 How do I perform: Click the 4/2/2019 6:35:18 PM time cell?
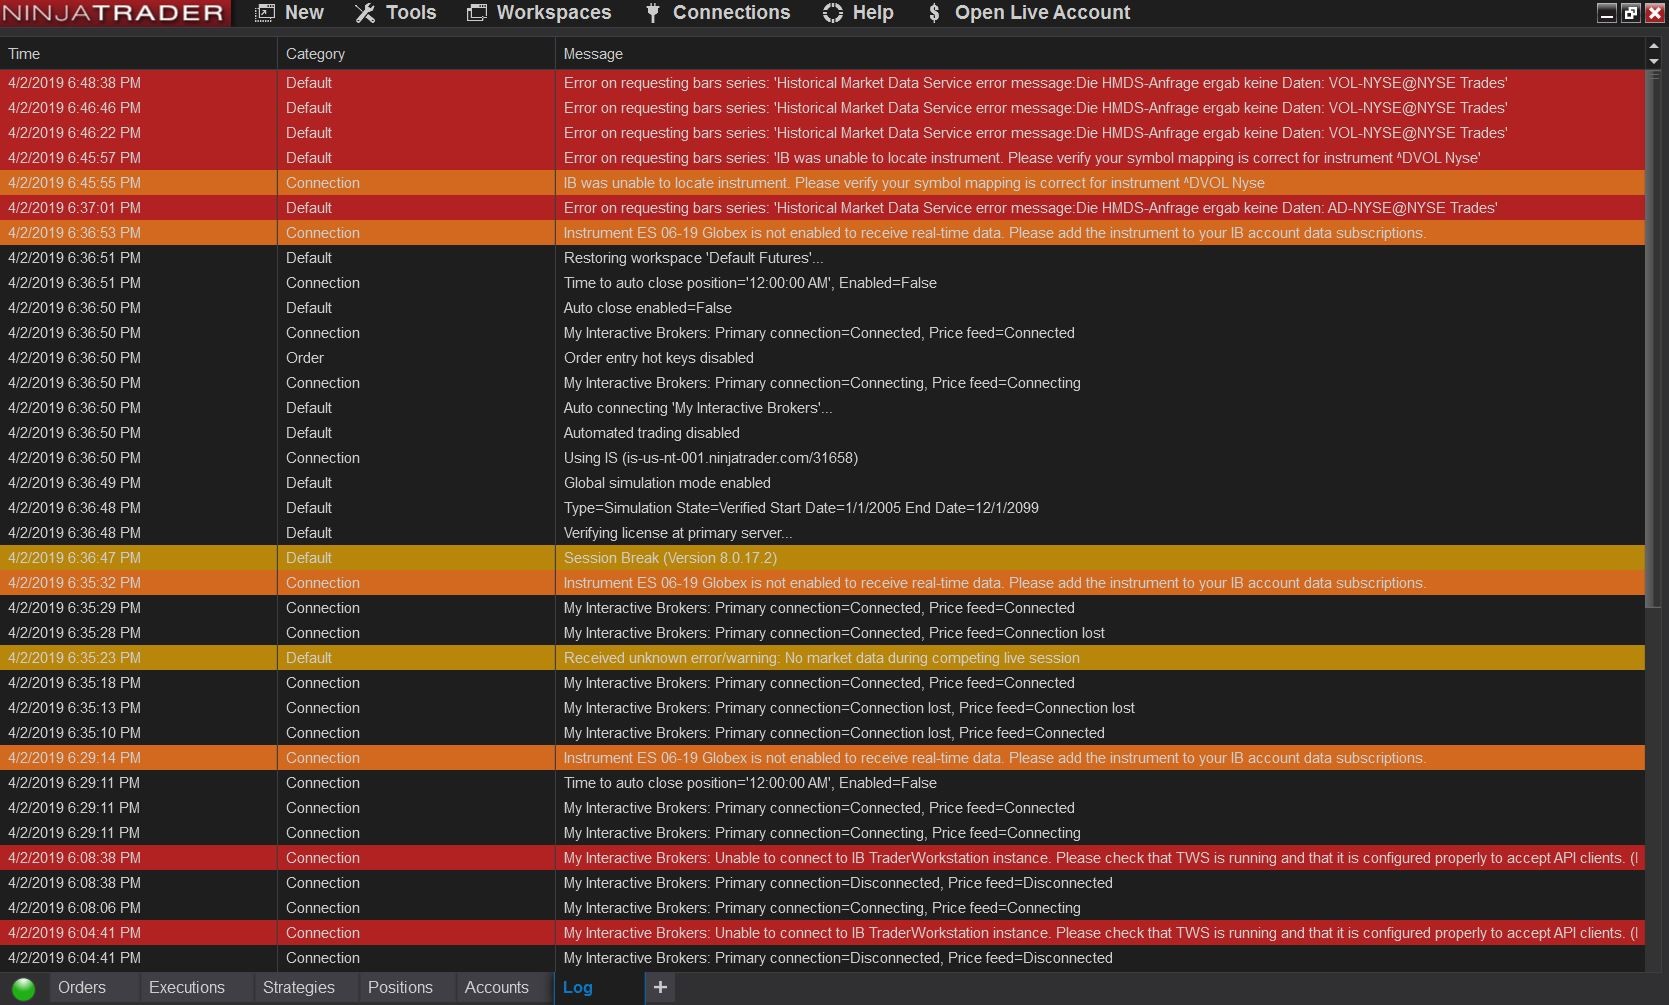click(138, 683)
